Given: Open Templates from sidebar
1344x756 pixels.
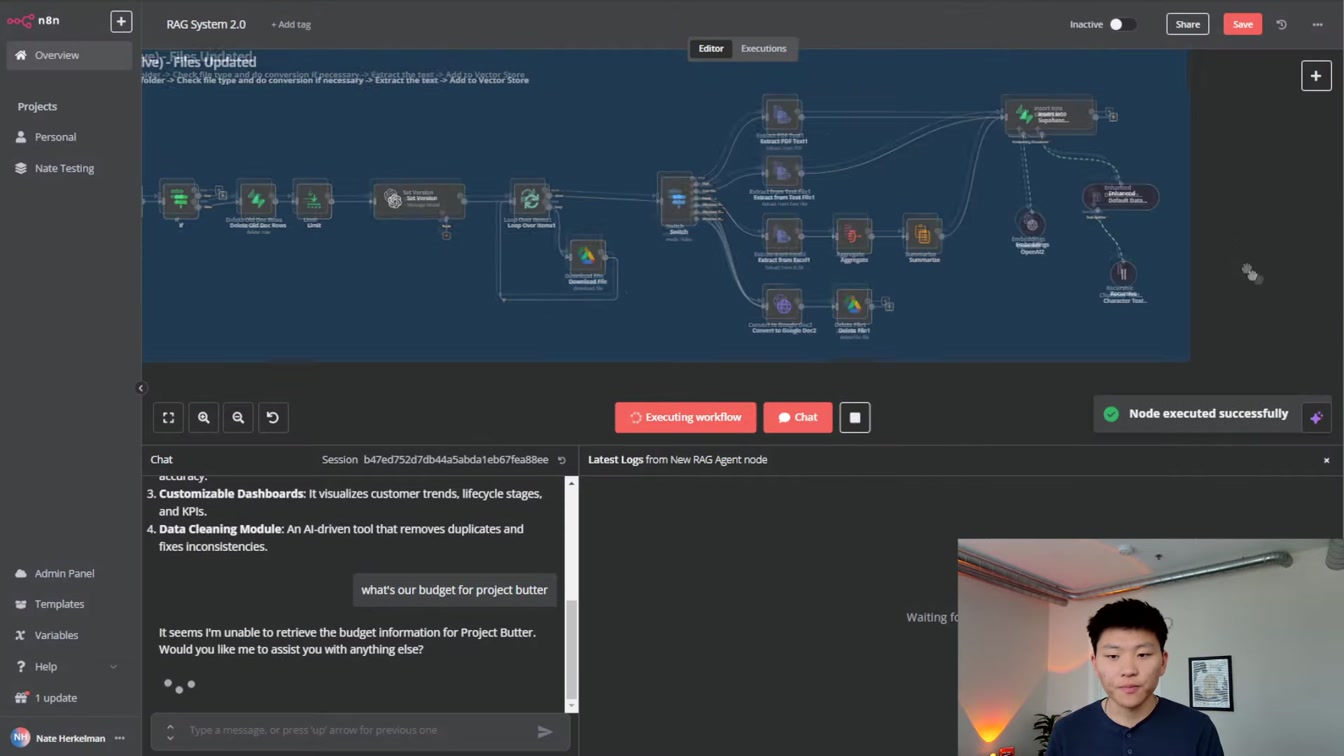Looking at the screenshot, I should point(69,604).
